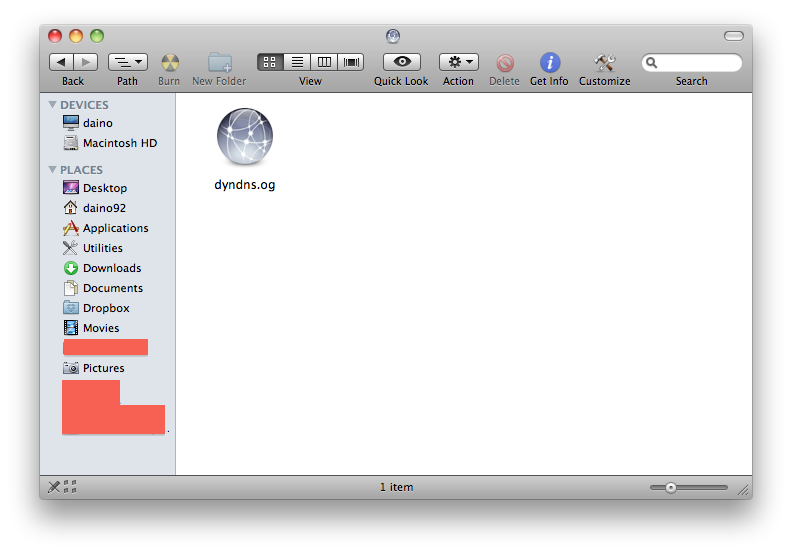Screen dimensions: 792x554
Task: Open Documents in the sidebar
Action: point(108,288)
